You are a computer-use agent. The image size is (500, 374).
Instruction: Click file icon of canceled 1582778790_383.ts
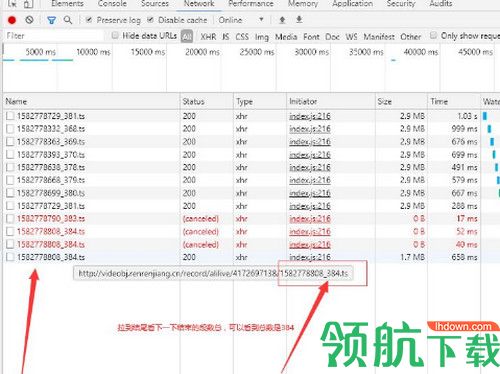click(x=10, y=219)
